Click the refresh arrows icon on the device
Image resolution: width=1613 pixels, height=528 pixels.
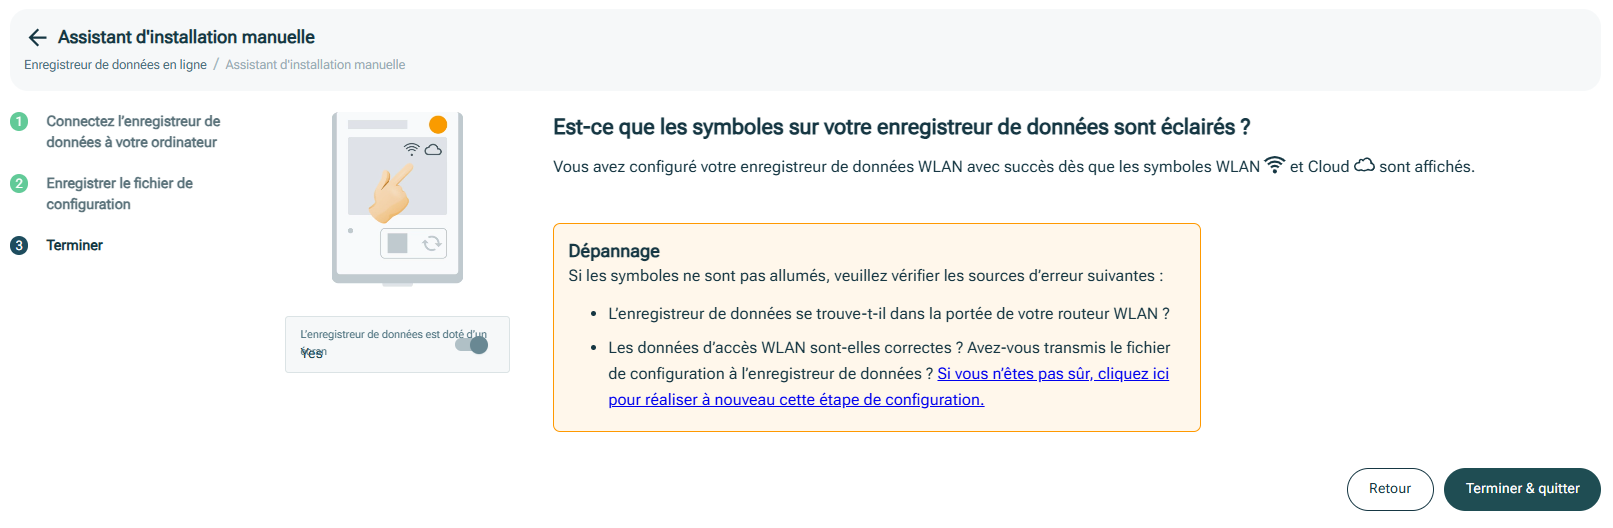[x=432, y=243]
